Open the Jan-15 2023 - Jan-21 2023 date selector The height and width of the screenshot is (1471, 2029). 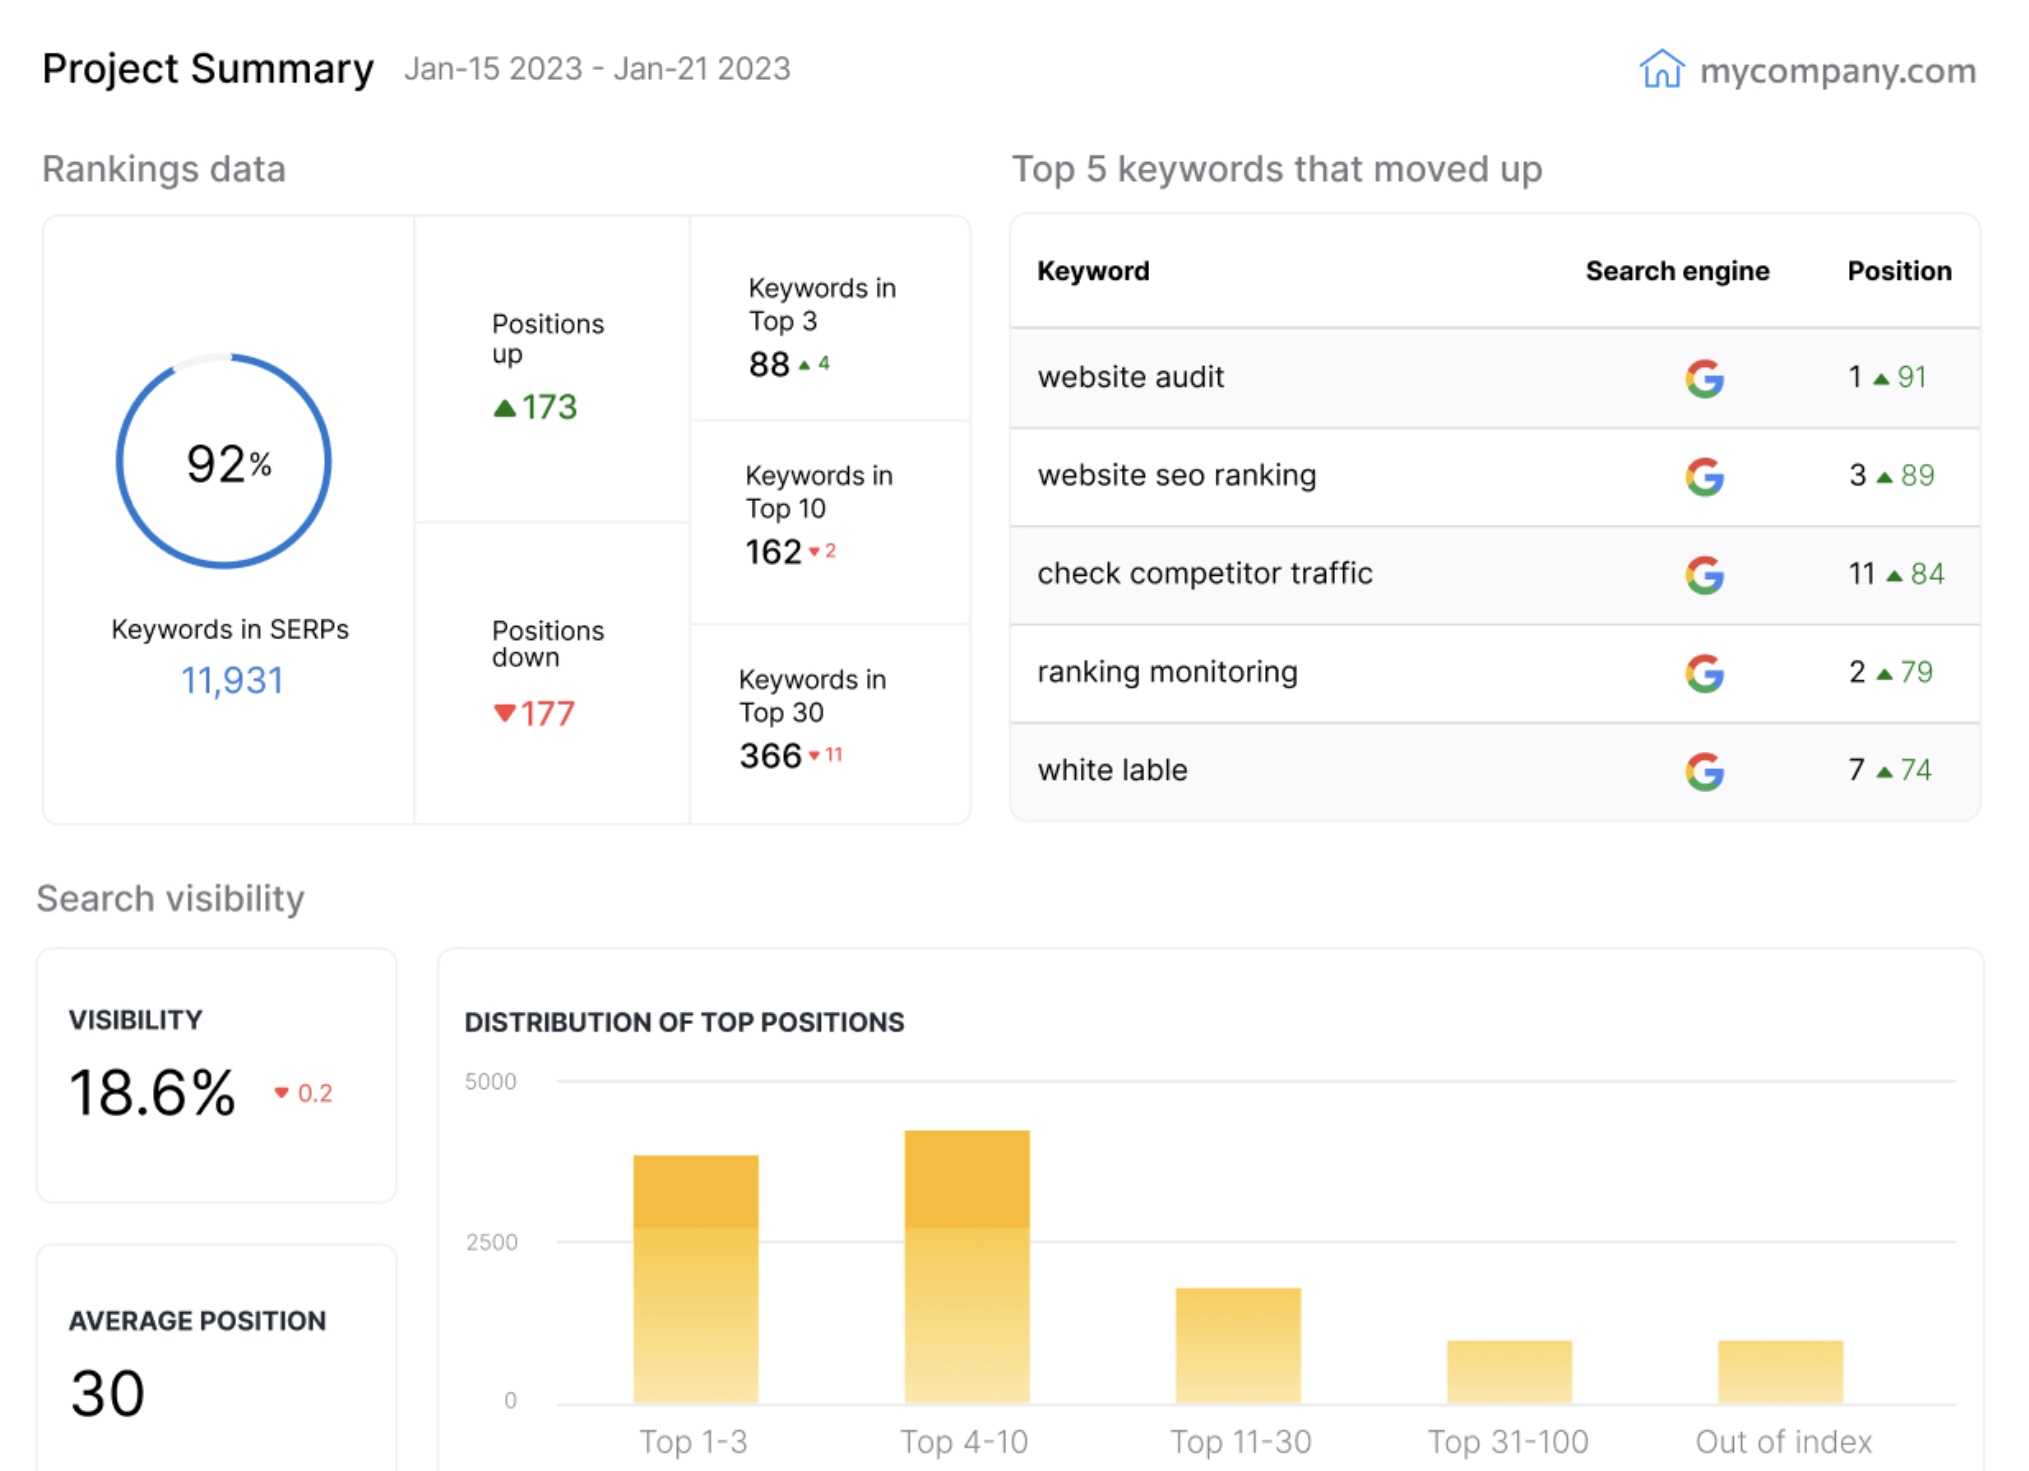coord(597,70)
